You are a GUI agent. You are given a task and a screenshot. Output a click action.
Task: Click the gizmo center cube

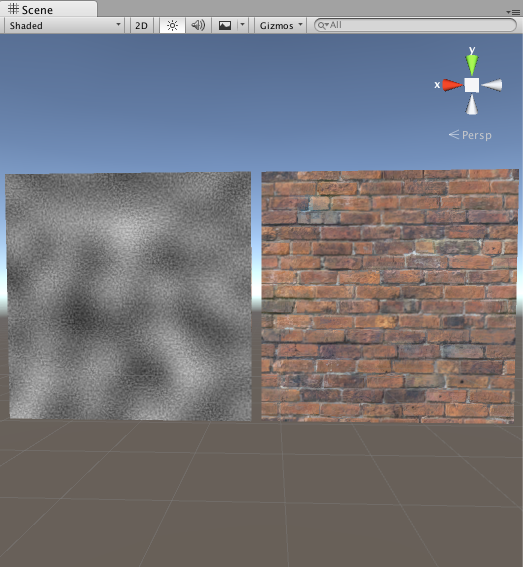point(472,85)
